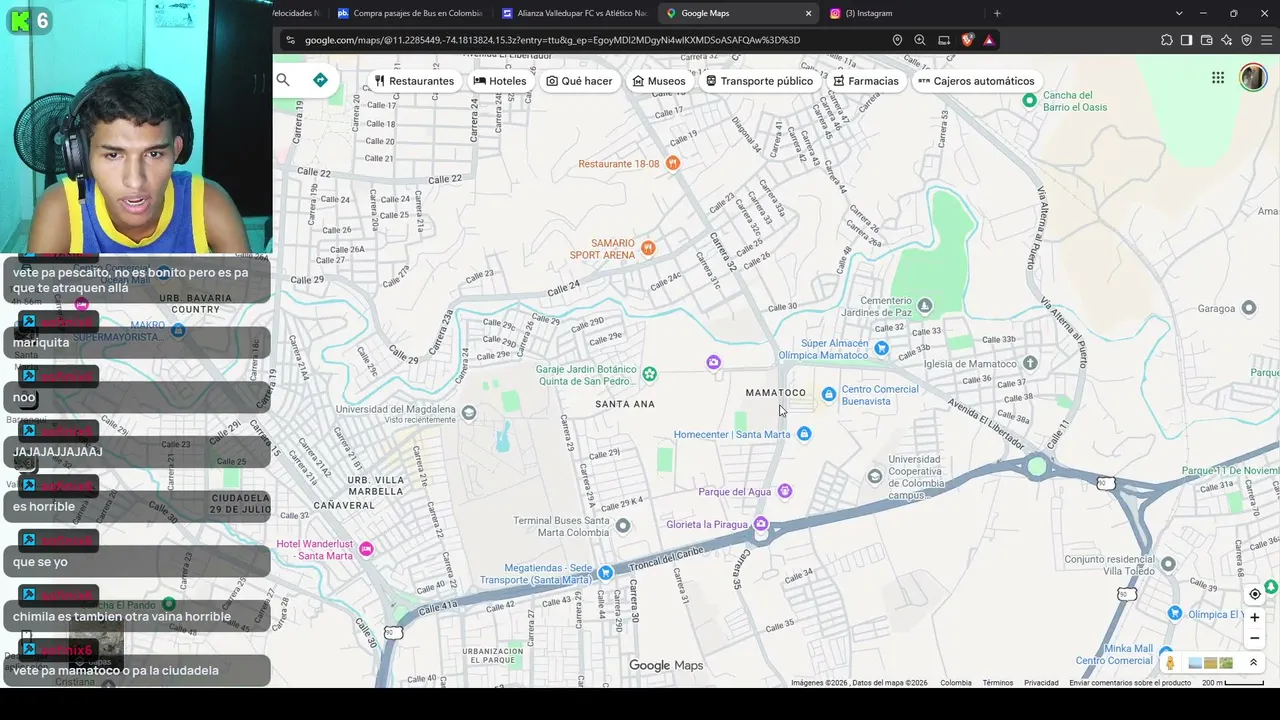The width and height of the screenshot is (1280, 720).
Task: Select Cementerio Jardines de Paz pin
Action: (x=925, y=306)
